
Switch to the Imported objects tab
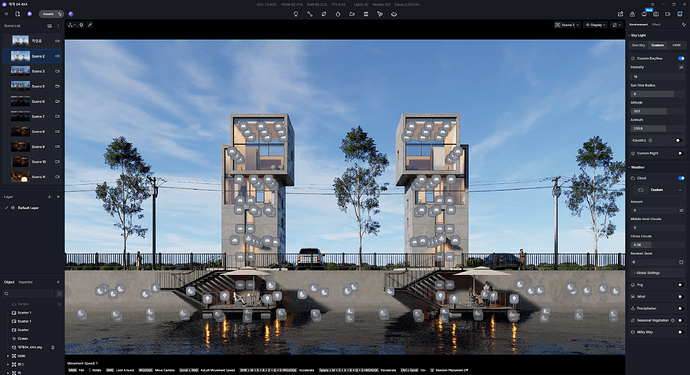coord(26,282)
